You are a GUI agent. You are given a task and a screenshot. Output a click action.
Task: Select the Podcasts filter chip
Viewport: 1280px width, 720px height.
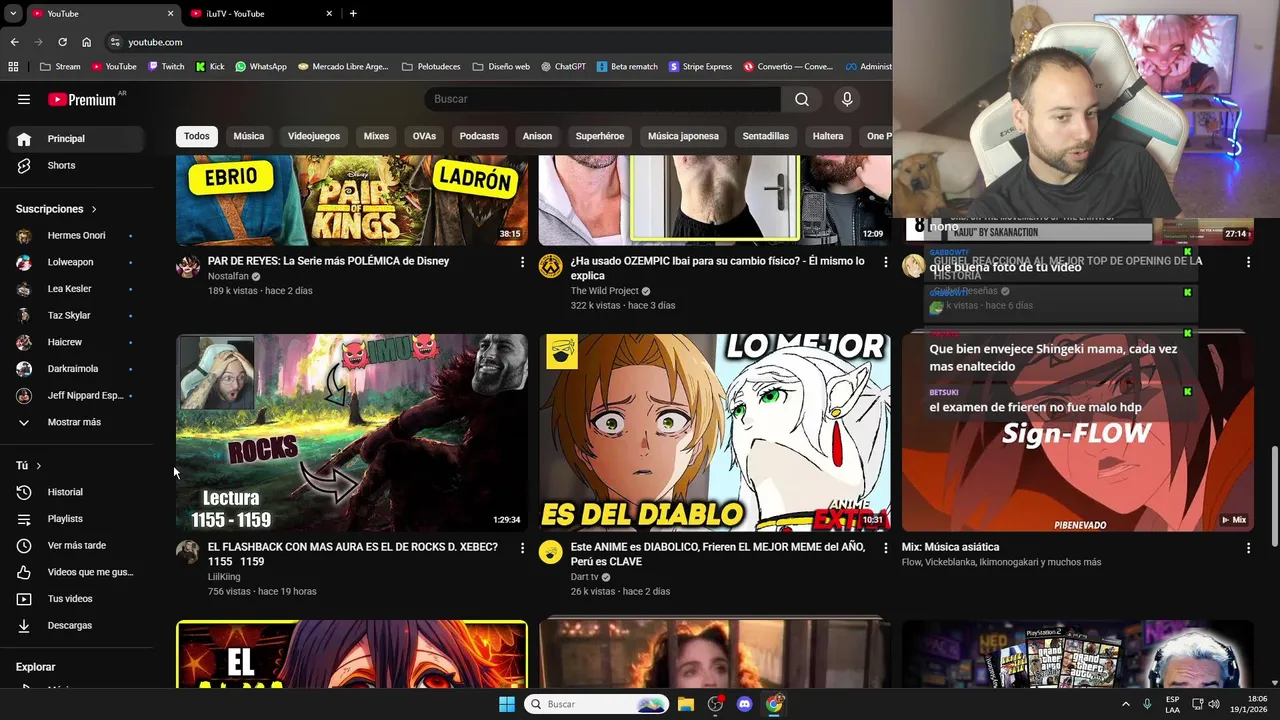coord(479,136)
